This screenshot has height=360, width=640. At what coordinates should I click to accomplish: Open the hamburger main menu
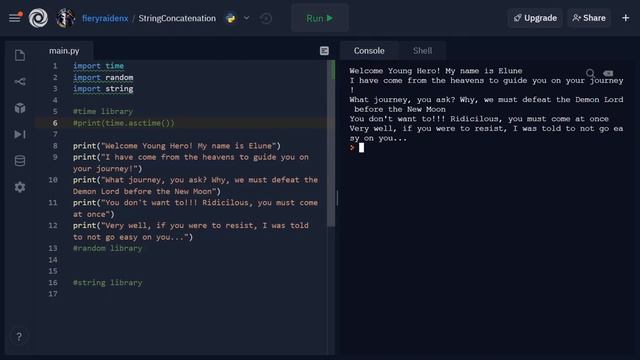click(15, 18)
